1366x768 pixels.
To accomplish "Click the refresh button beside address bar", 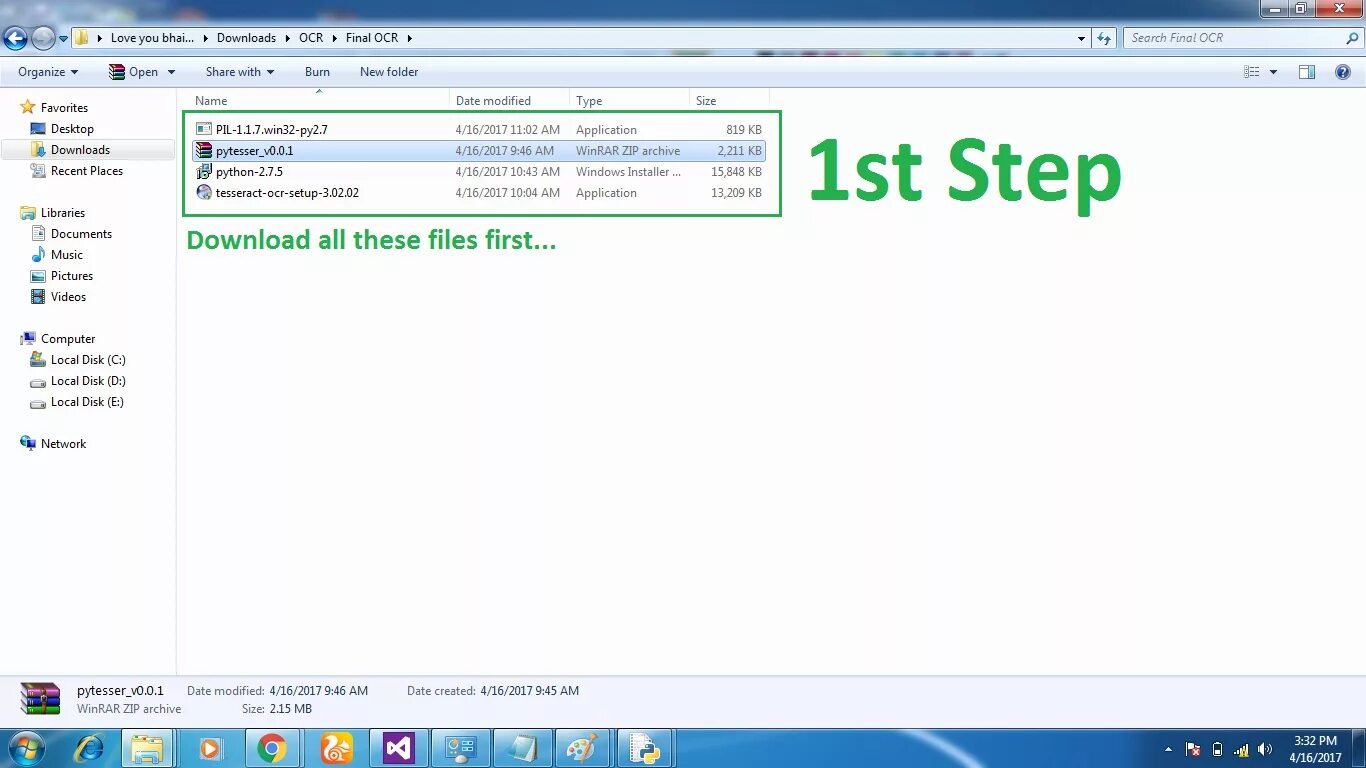I will [x=1104, y=38].
